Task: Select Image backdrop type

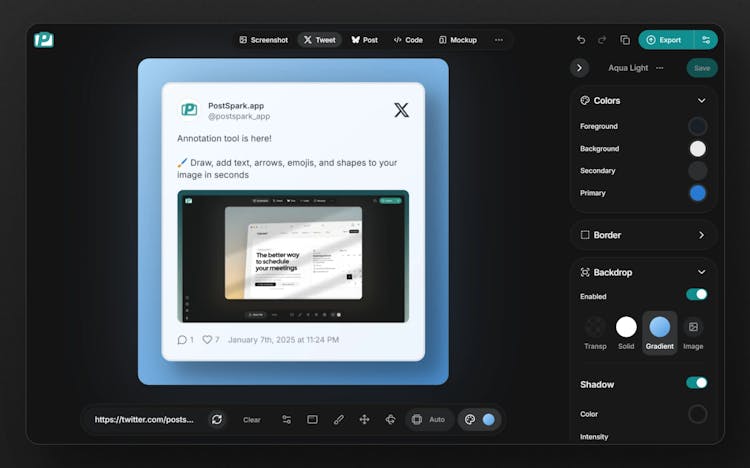Action: [x=693, y=333]
